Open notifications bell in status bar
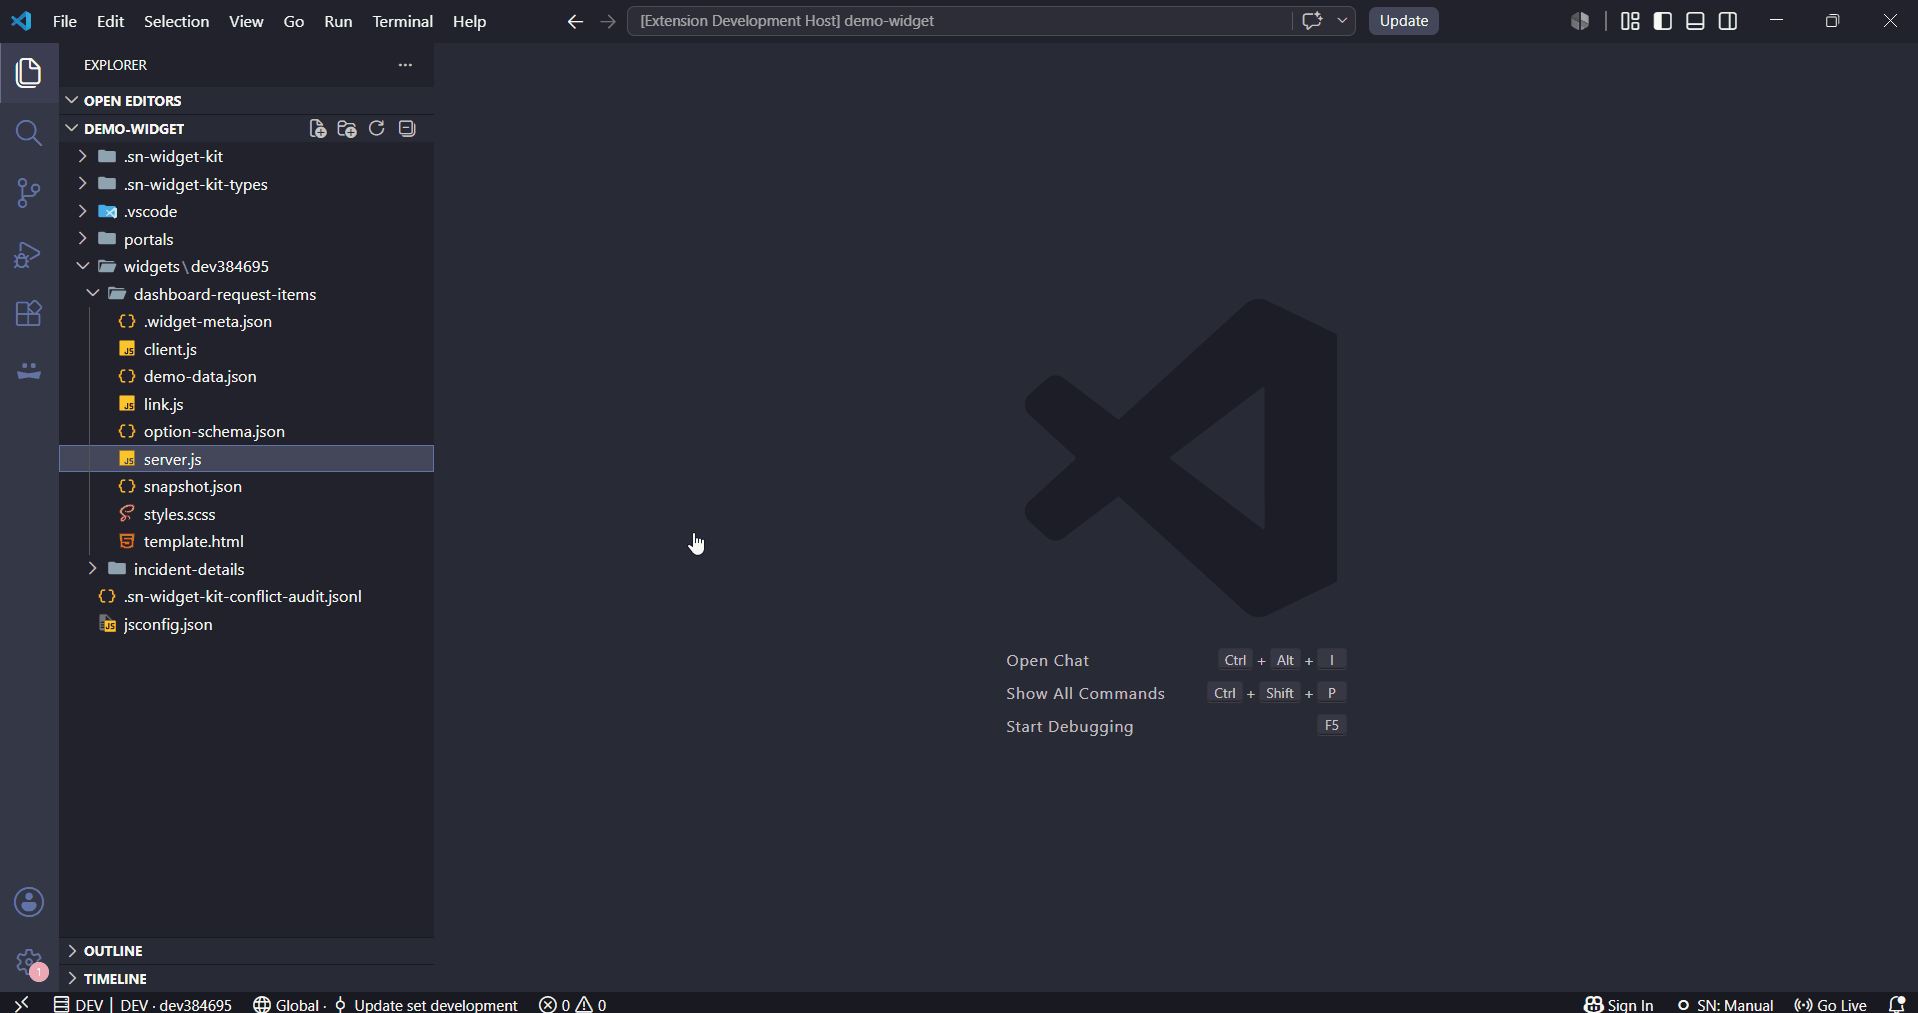Image resolution: width=1918 pixels, height=1013 pixels. (x=1896, y=1004)
